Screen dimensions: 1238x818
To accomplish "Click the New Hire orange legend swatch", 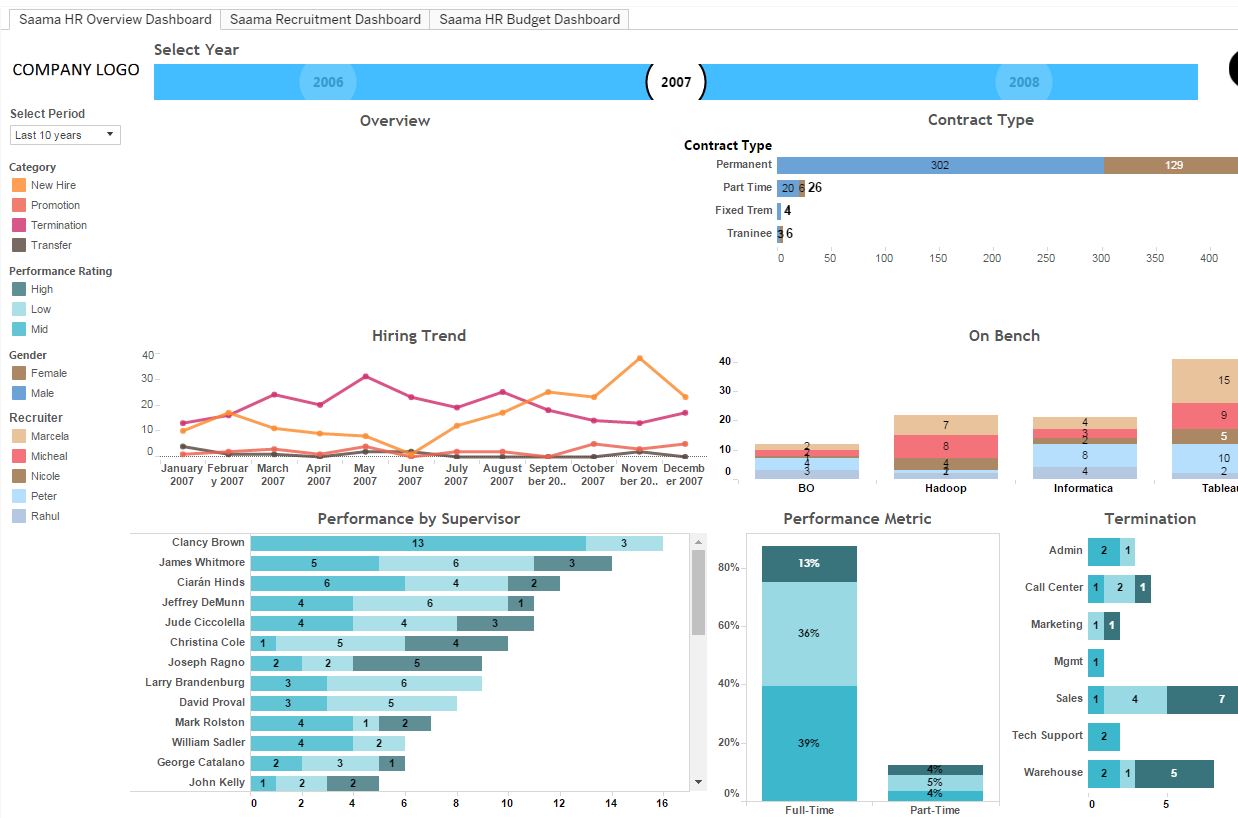I will [x=19, y=185].
